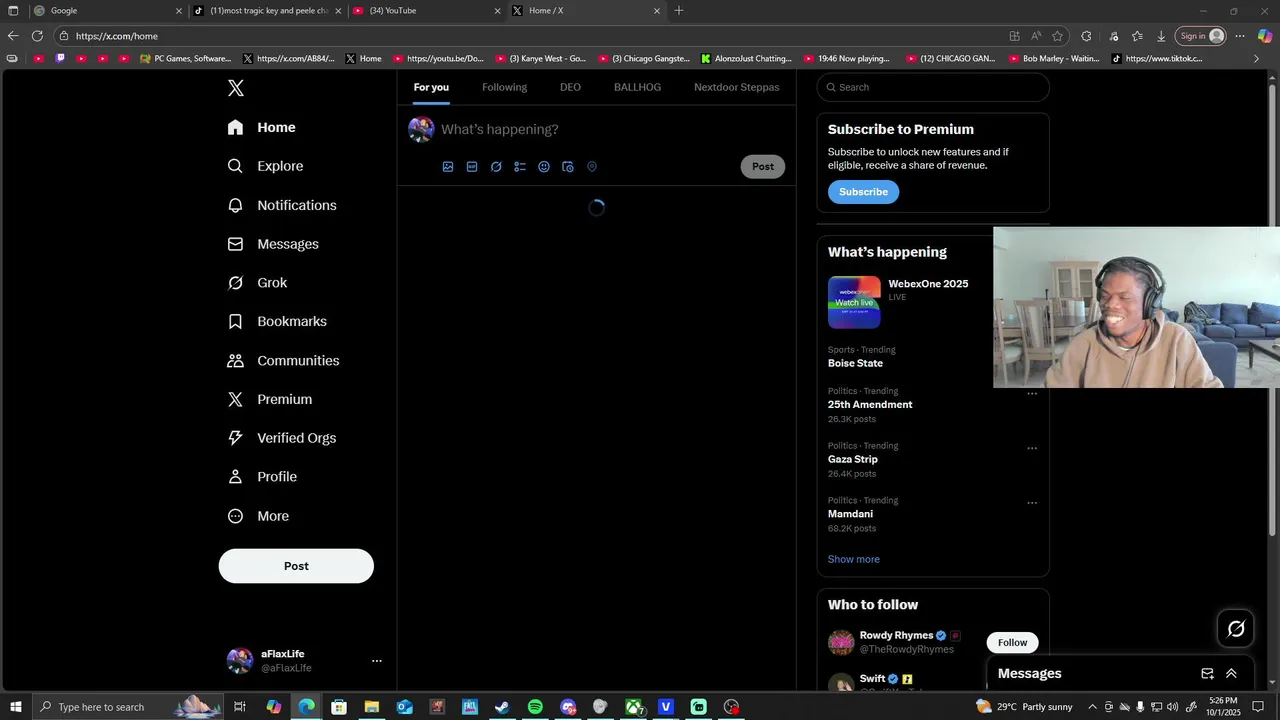Switch to the DEO tab
The height and width of the screenshot is (720, 1280).
point(570,87)
